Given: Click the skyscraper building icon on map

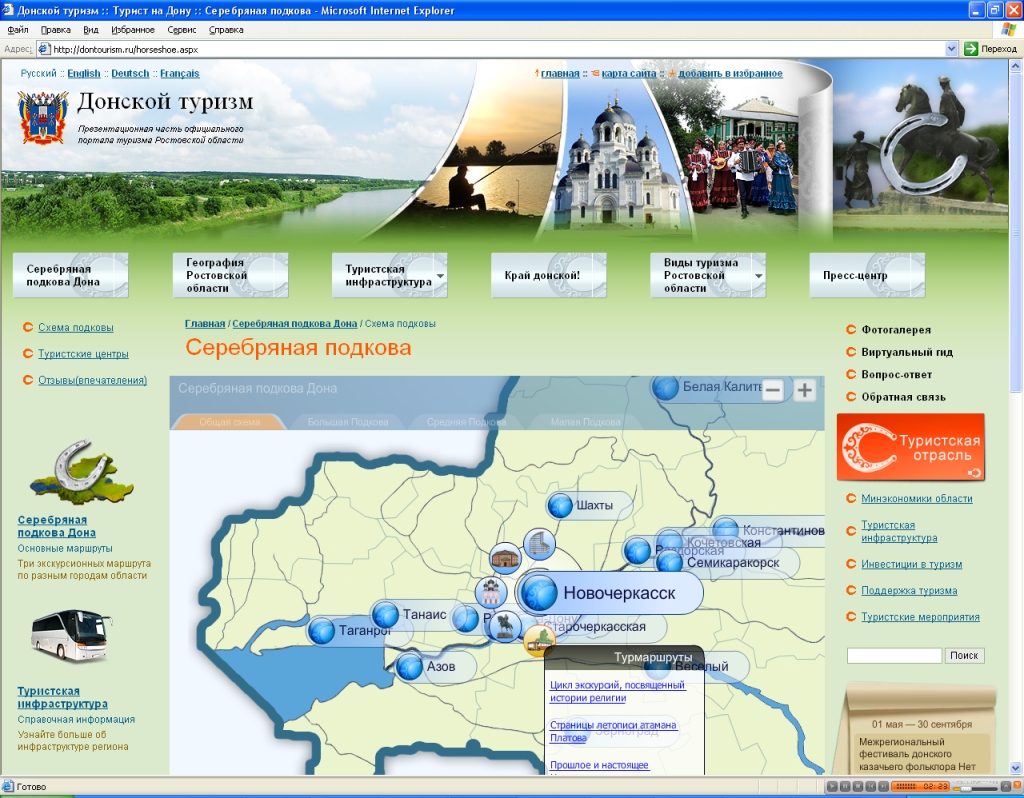Looking at the screenshot, I should coord(539,545).
